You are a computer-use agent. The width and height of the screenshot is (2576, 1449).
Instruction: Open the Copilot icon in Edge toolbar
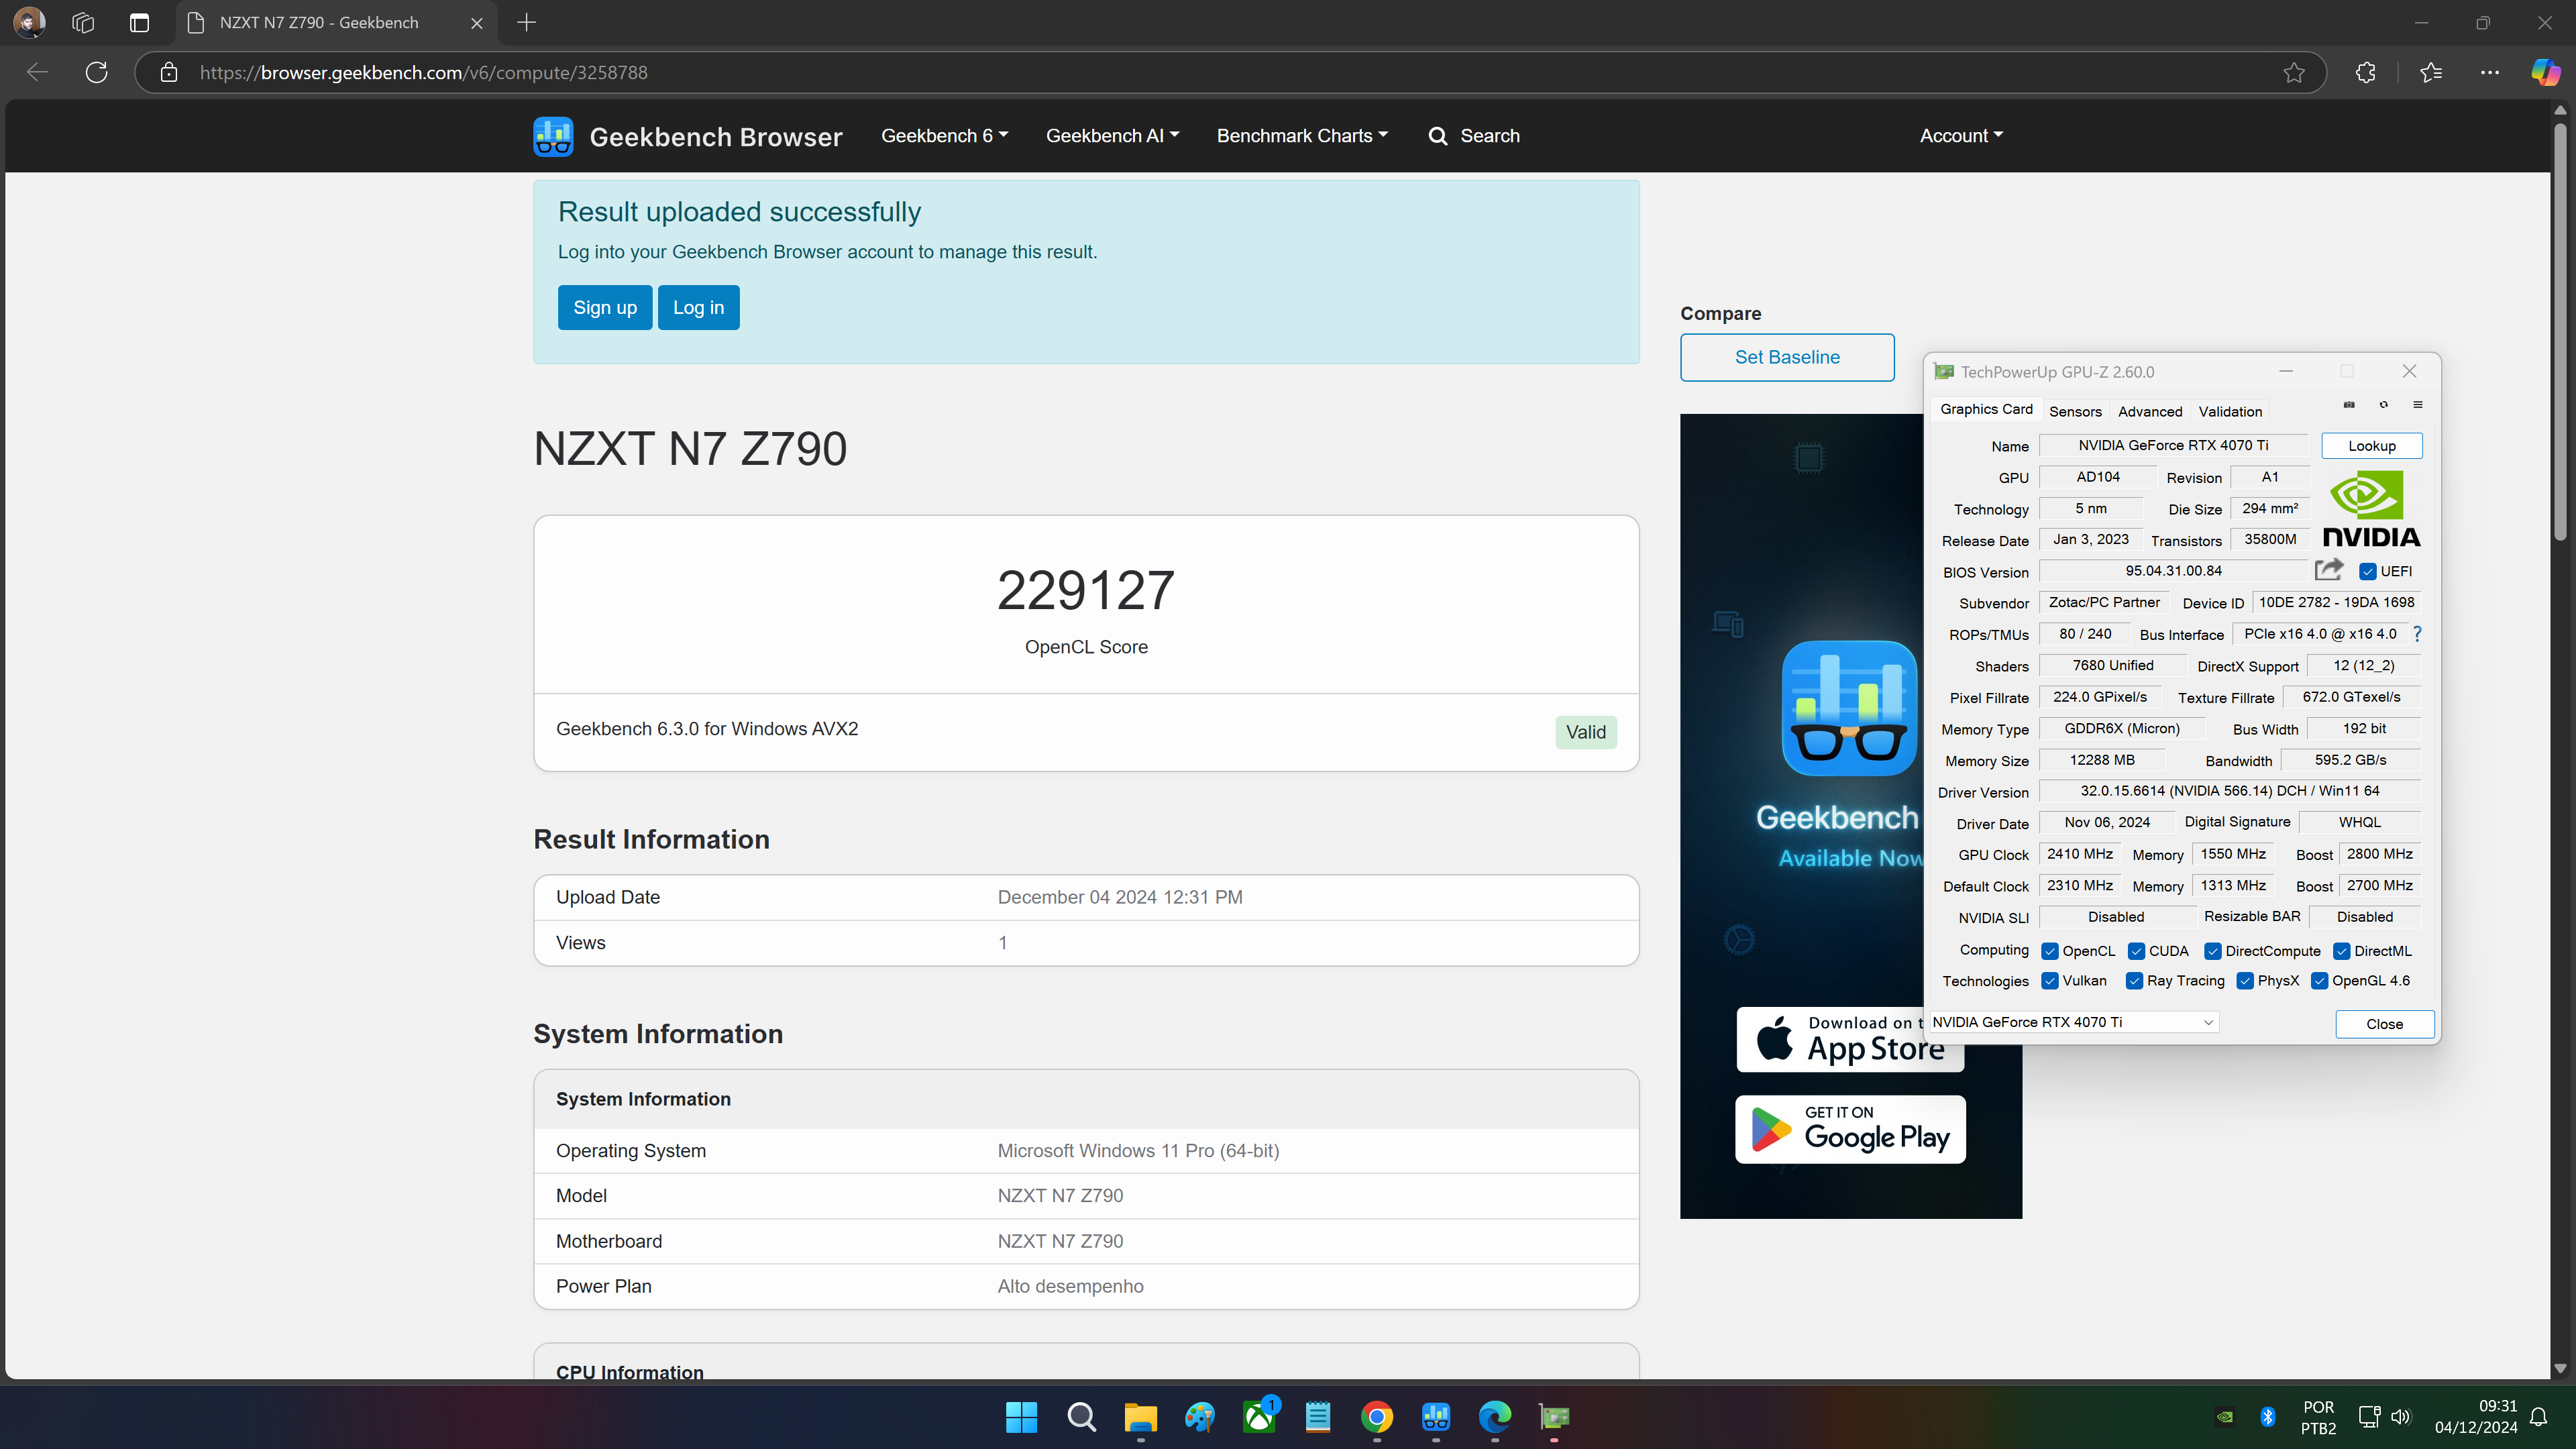pyautogui.click(x=2546, y=72)
